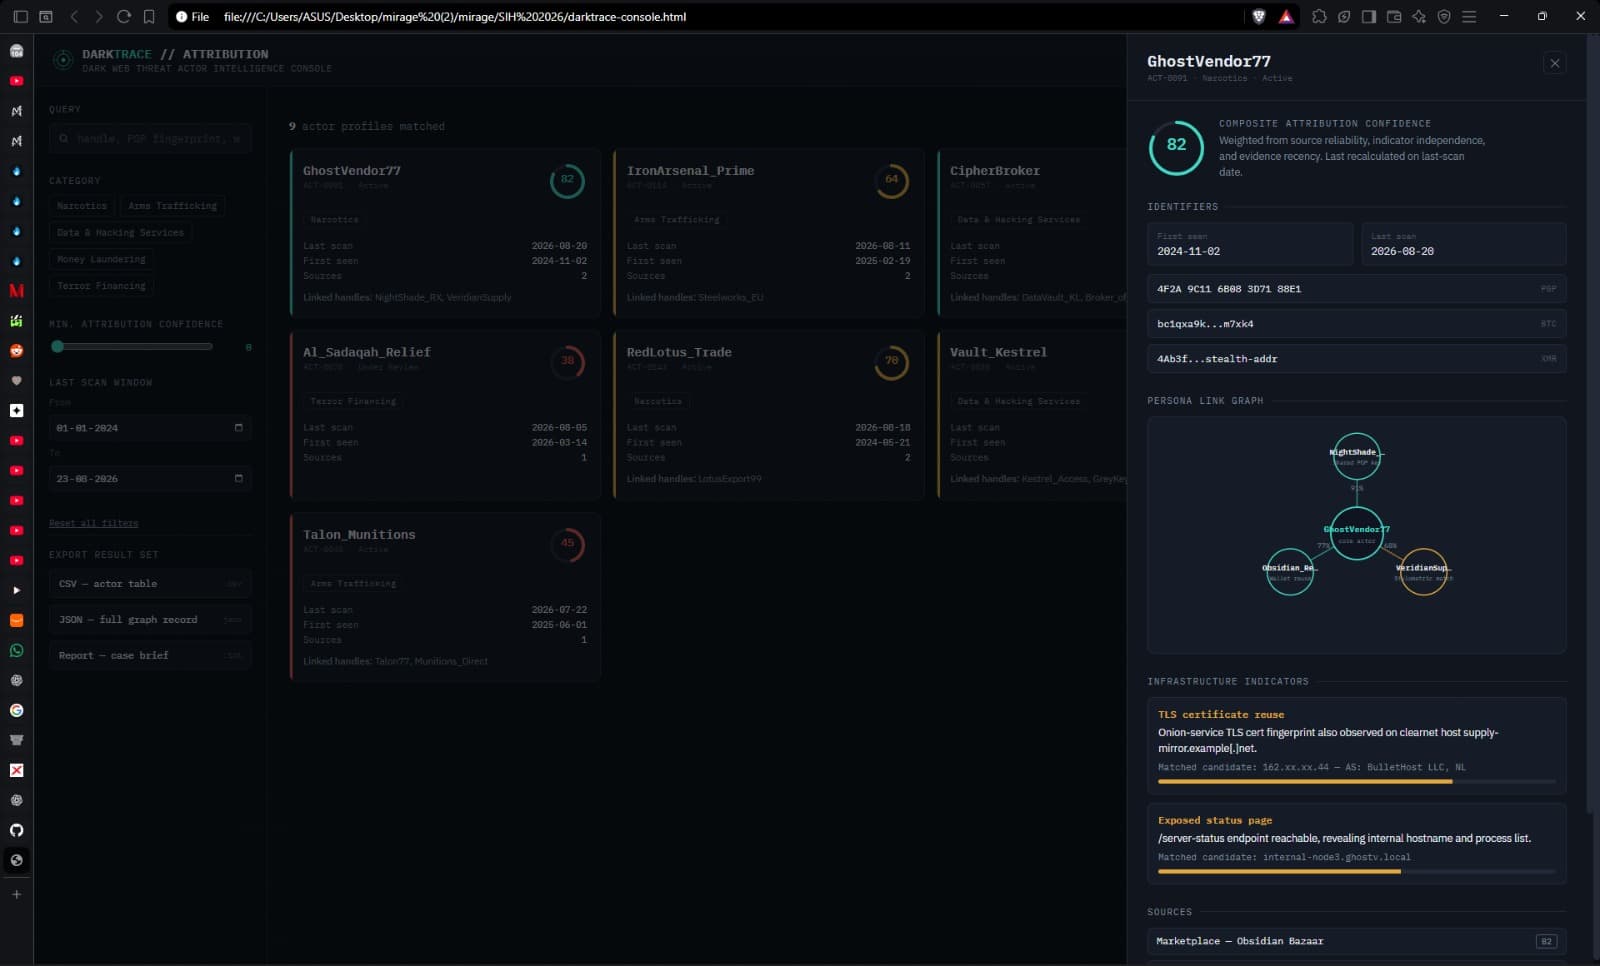Toggle vertical tabs icon at top-left
The image size is (1600, 966).
click(20, 17)
